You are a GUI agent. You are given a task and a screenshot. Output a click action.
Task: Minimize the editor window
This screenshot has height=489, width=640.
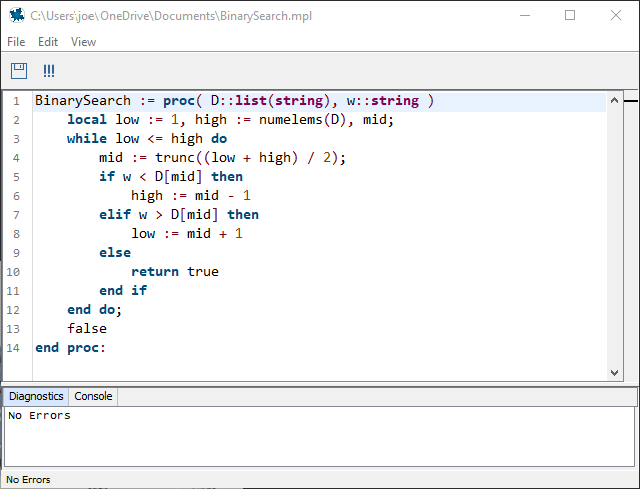click(523, 15)
